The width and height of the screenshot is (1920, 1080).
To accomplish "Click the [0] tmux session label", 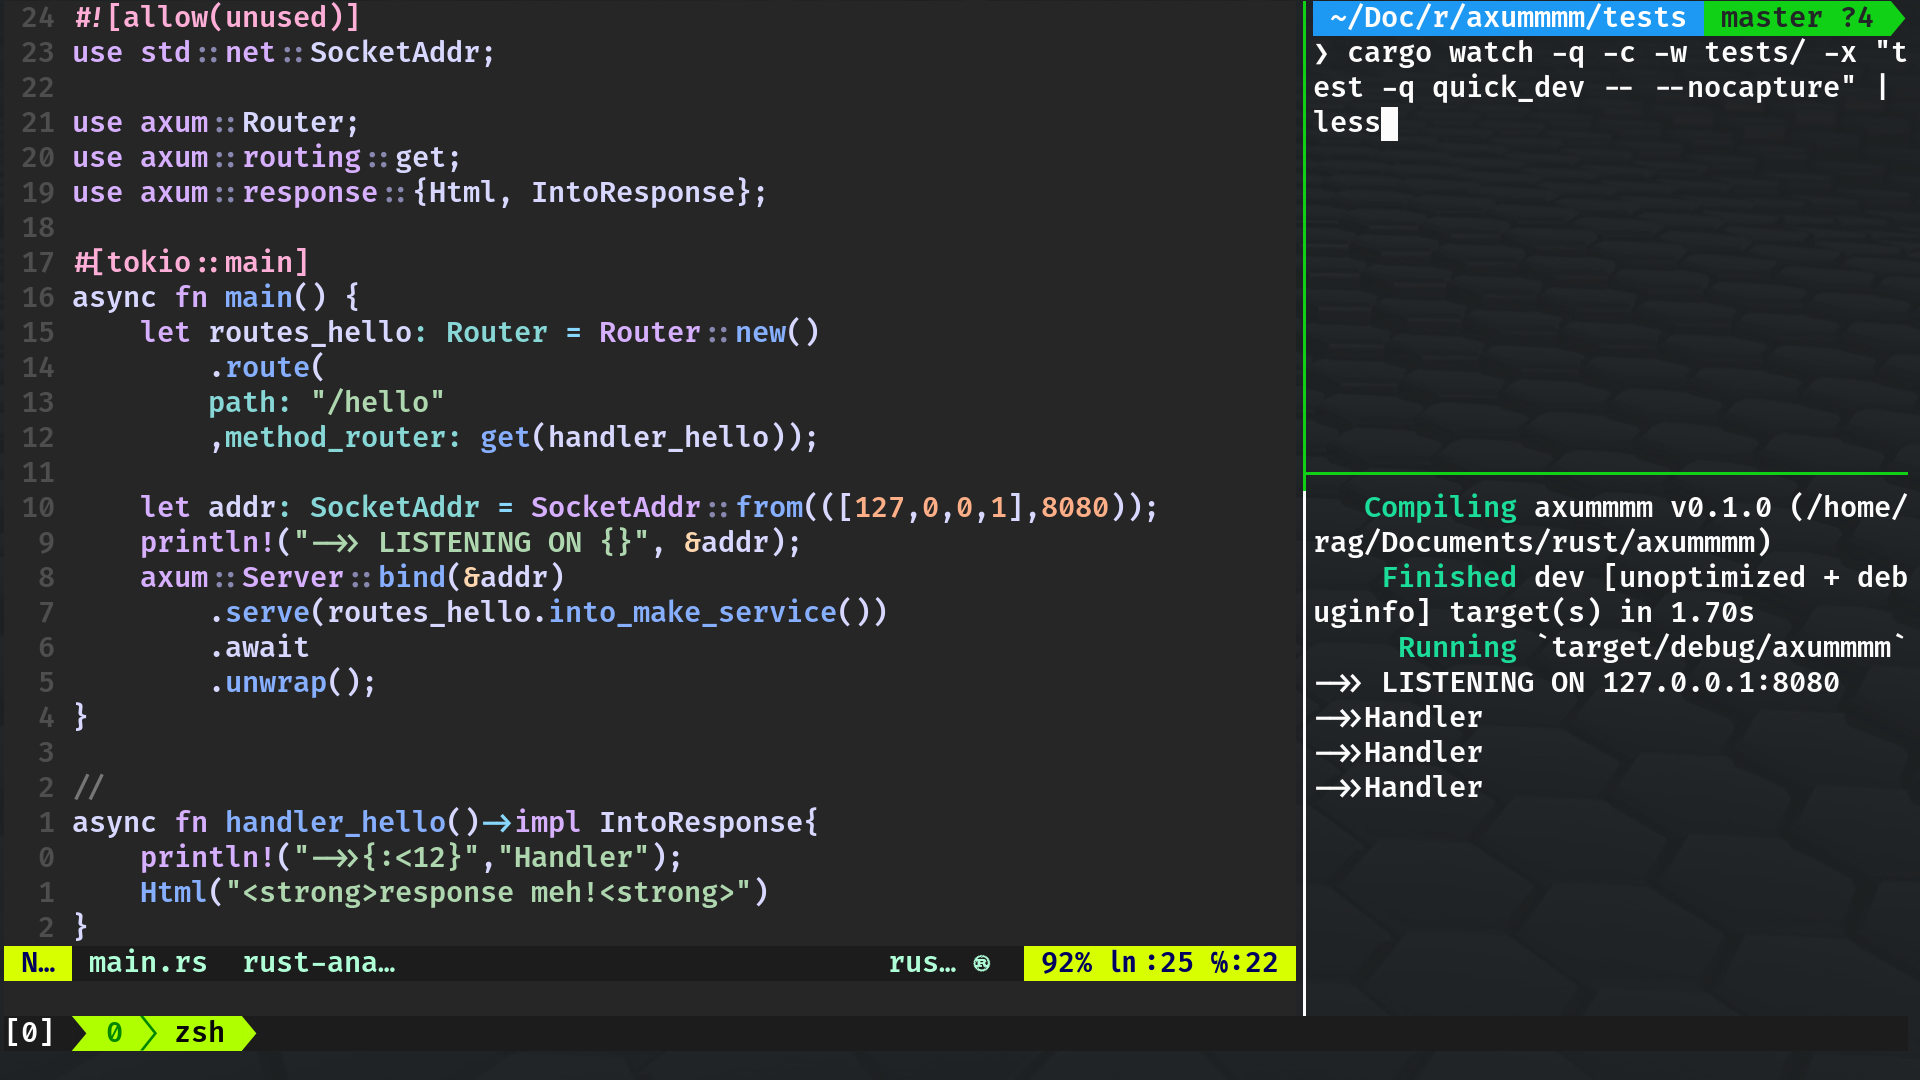I will coord(30,1033).
